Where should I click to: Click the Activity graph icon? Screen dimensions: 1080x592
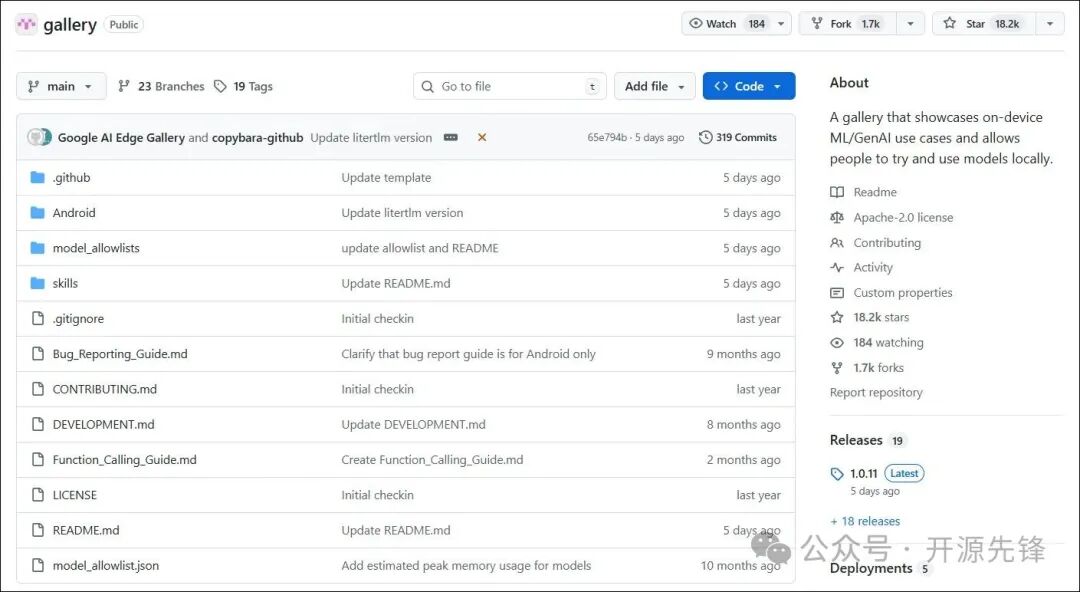pos(837,267)
